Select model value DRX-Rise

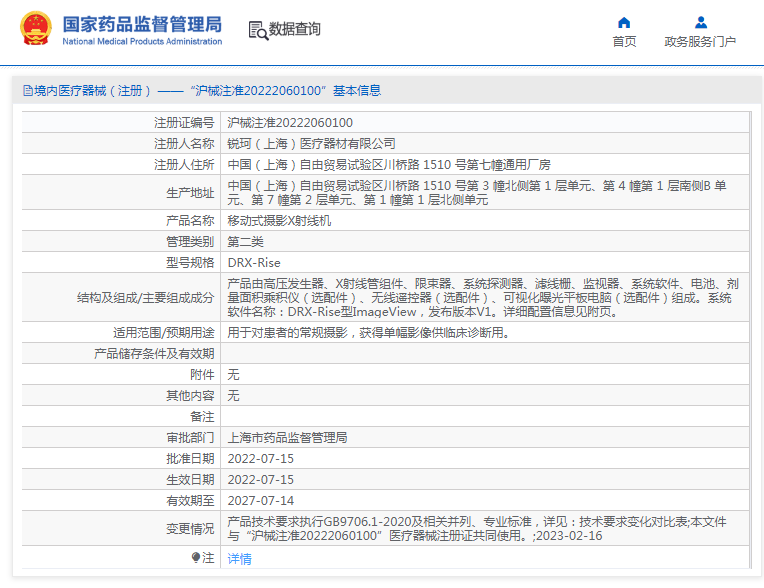point(254,263)
